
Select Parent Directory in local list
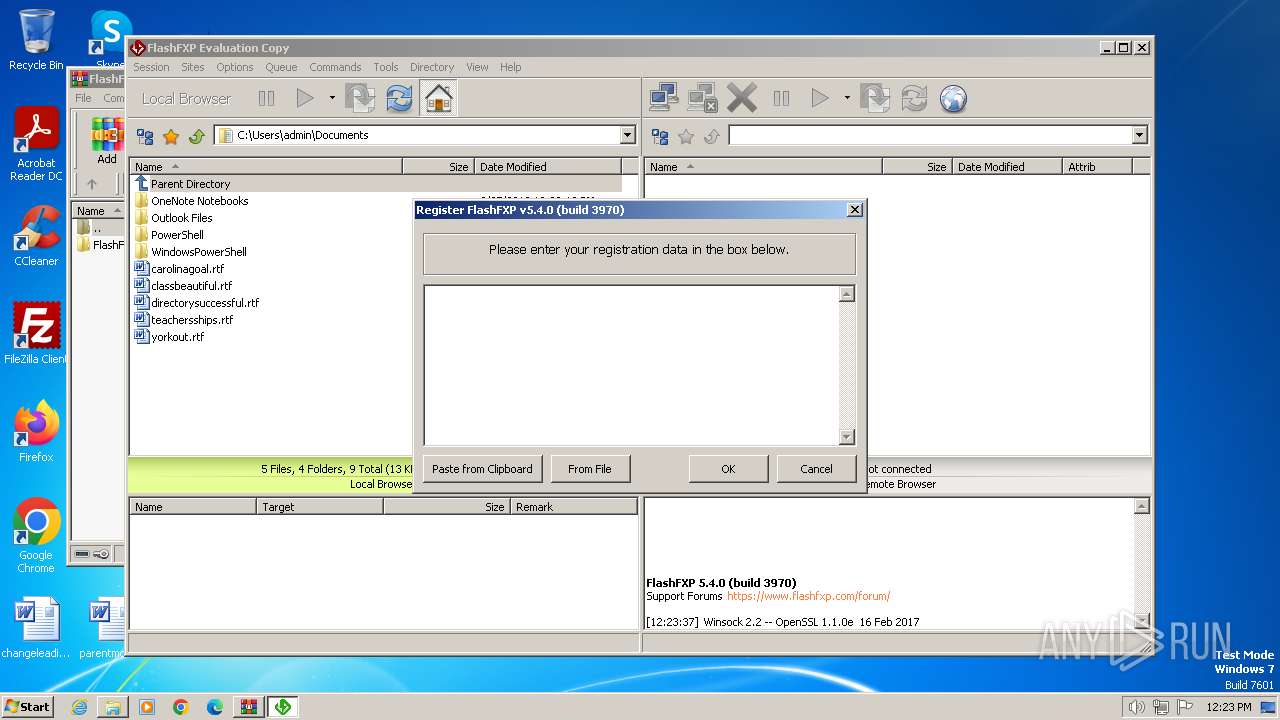pos(190,184)
